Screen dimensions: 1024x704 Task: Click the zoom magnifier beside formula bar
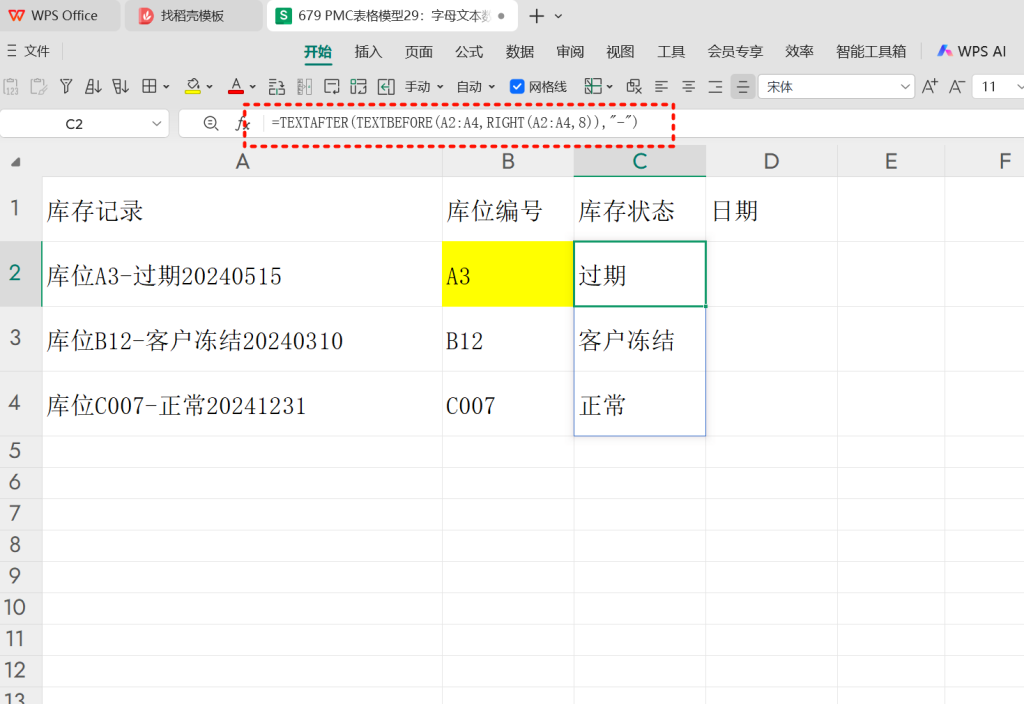(x=210, y=123)
